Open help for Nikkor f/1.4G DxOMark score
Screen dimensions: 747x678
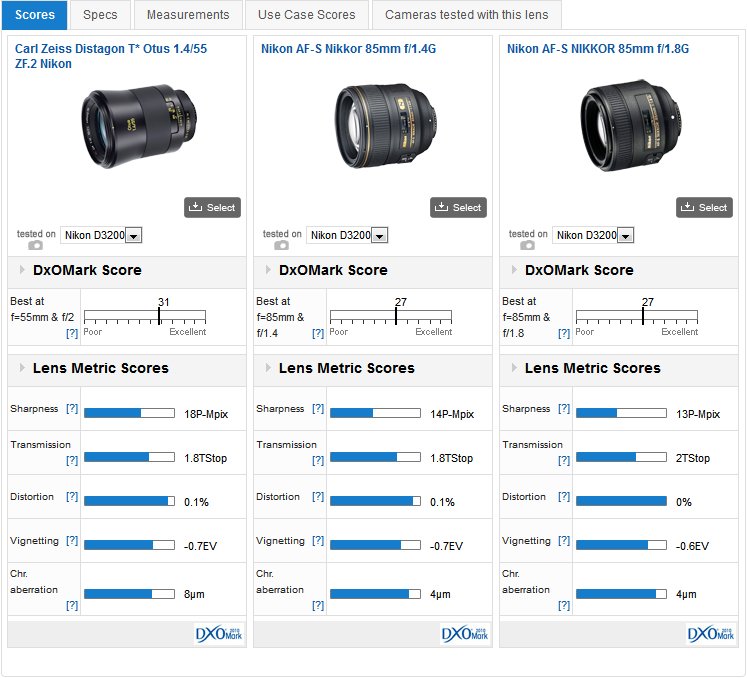[318, 333]
